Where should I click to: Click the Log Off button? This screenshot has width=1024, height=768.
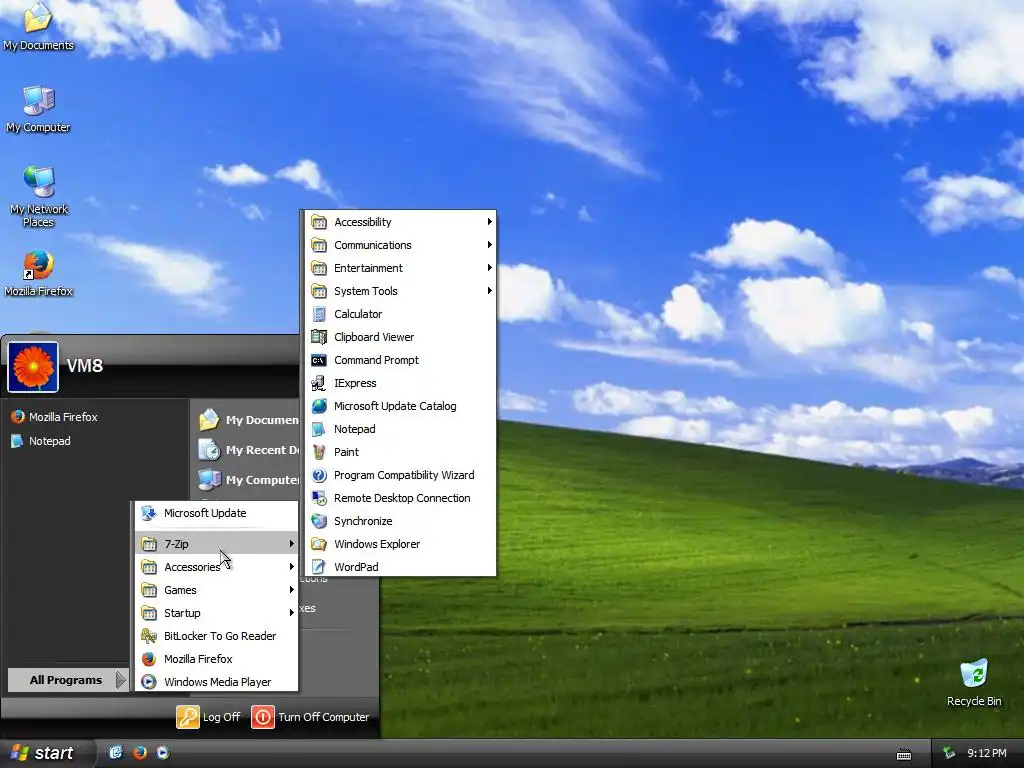click(x=209, y=717)
